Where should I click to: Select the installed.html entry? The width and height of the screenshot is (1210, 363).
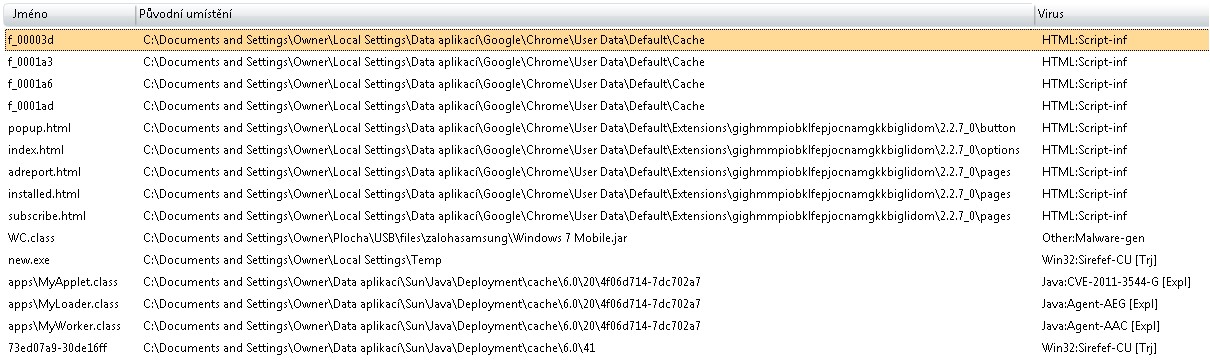[x=43, y=194]
